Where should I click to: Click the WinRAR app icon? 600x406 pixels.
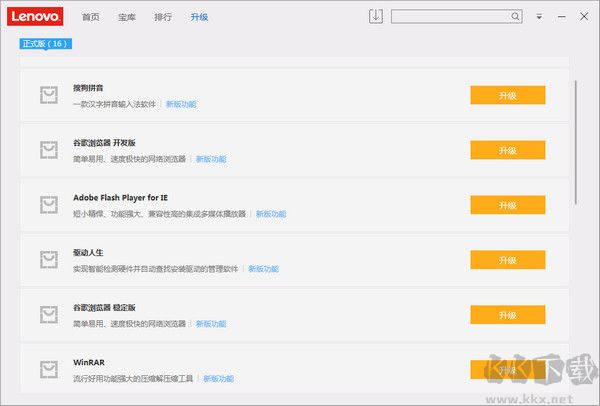[48, 370]
